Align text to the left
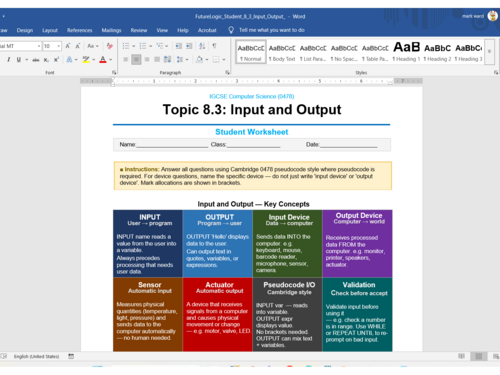This screenshot has width=500, height=375. point(126,60)
